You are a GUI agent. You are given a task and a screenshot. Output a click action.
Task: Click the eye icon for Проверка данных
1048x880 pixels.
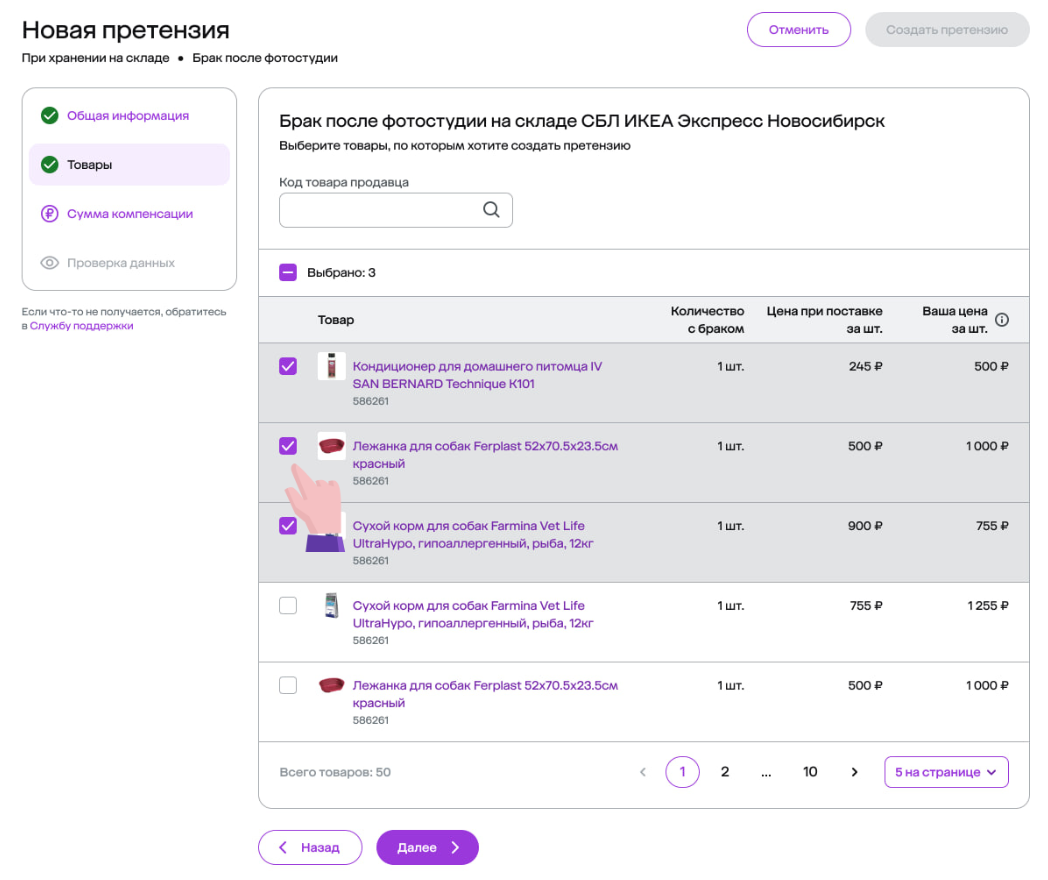49,263
